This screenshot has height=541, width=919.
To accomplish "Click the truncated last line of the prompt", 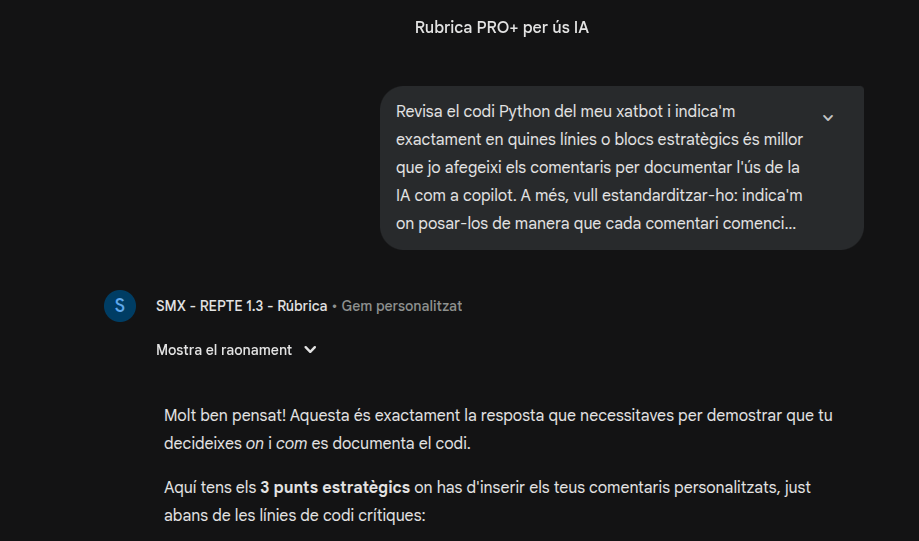I will [595, 223].
